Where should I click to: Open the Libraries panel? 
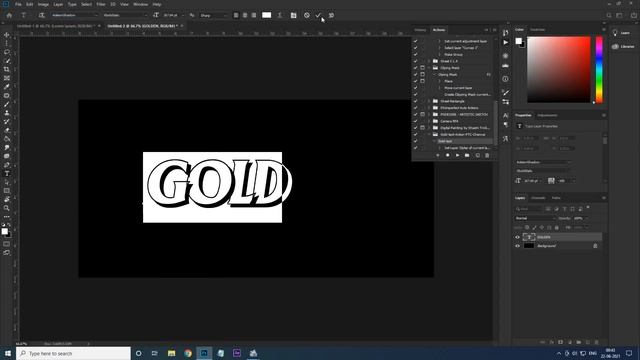pos(623,47)
